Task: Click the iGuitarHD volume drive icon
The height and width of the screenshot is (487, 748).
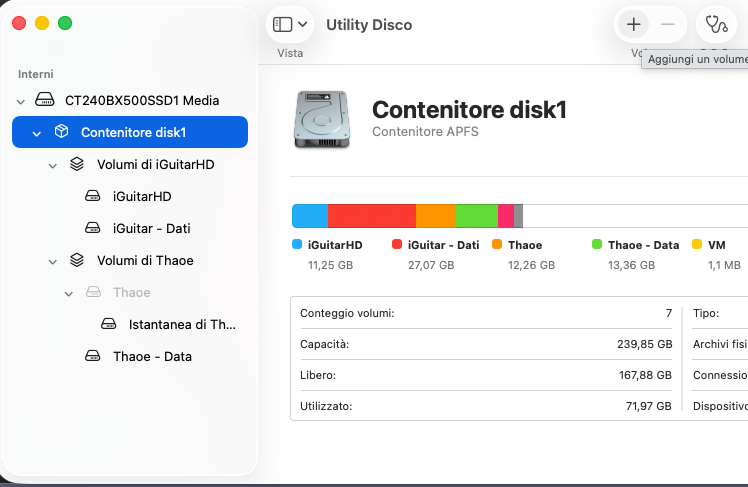Action: [93, 196]
